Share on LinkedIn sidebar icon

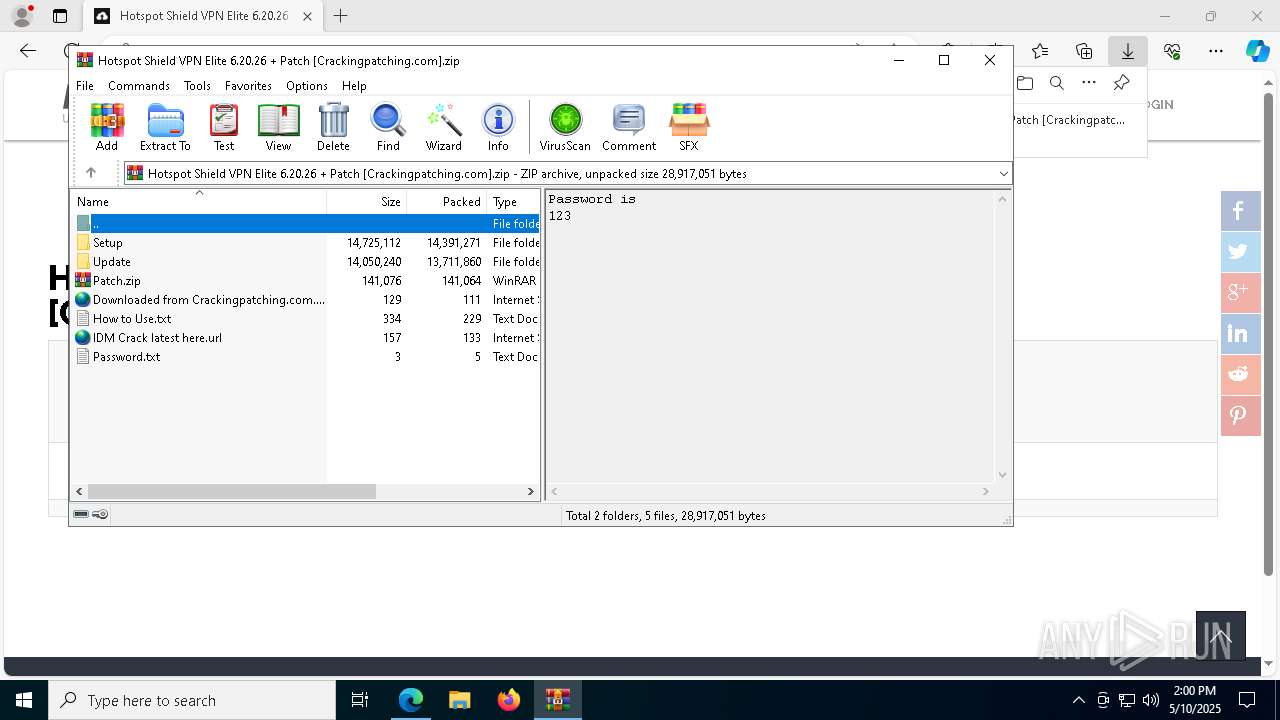(x=1238, y=334)
